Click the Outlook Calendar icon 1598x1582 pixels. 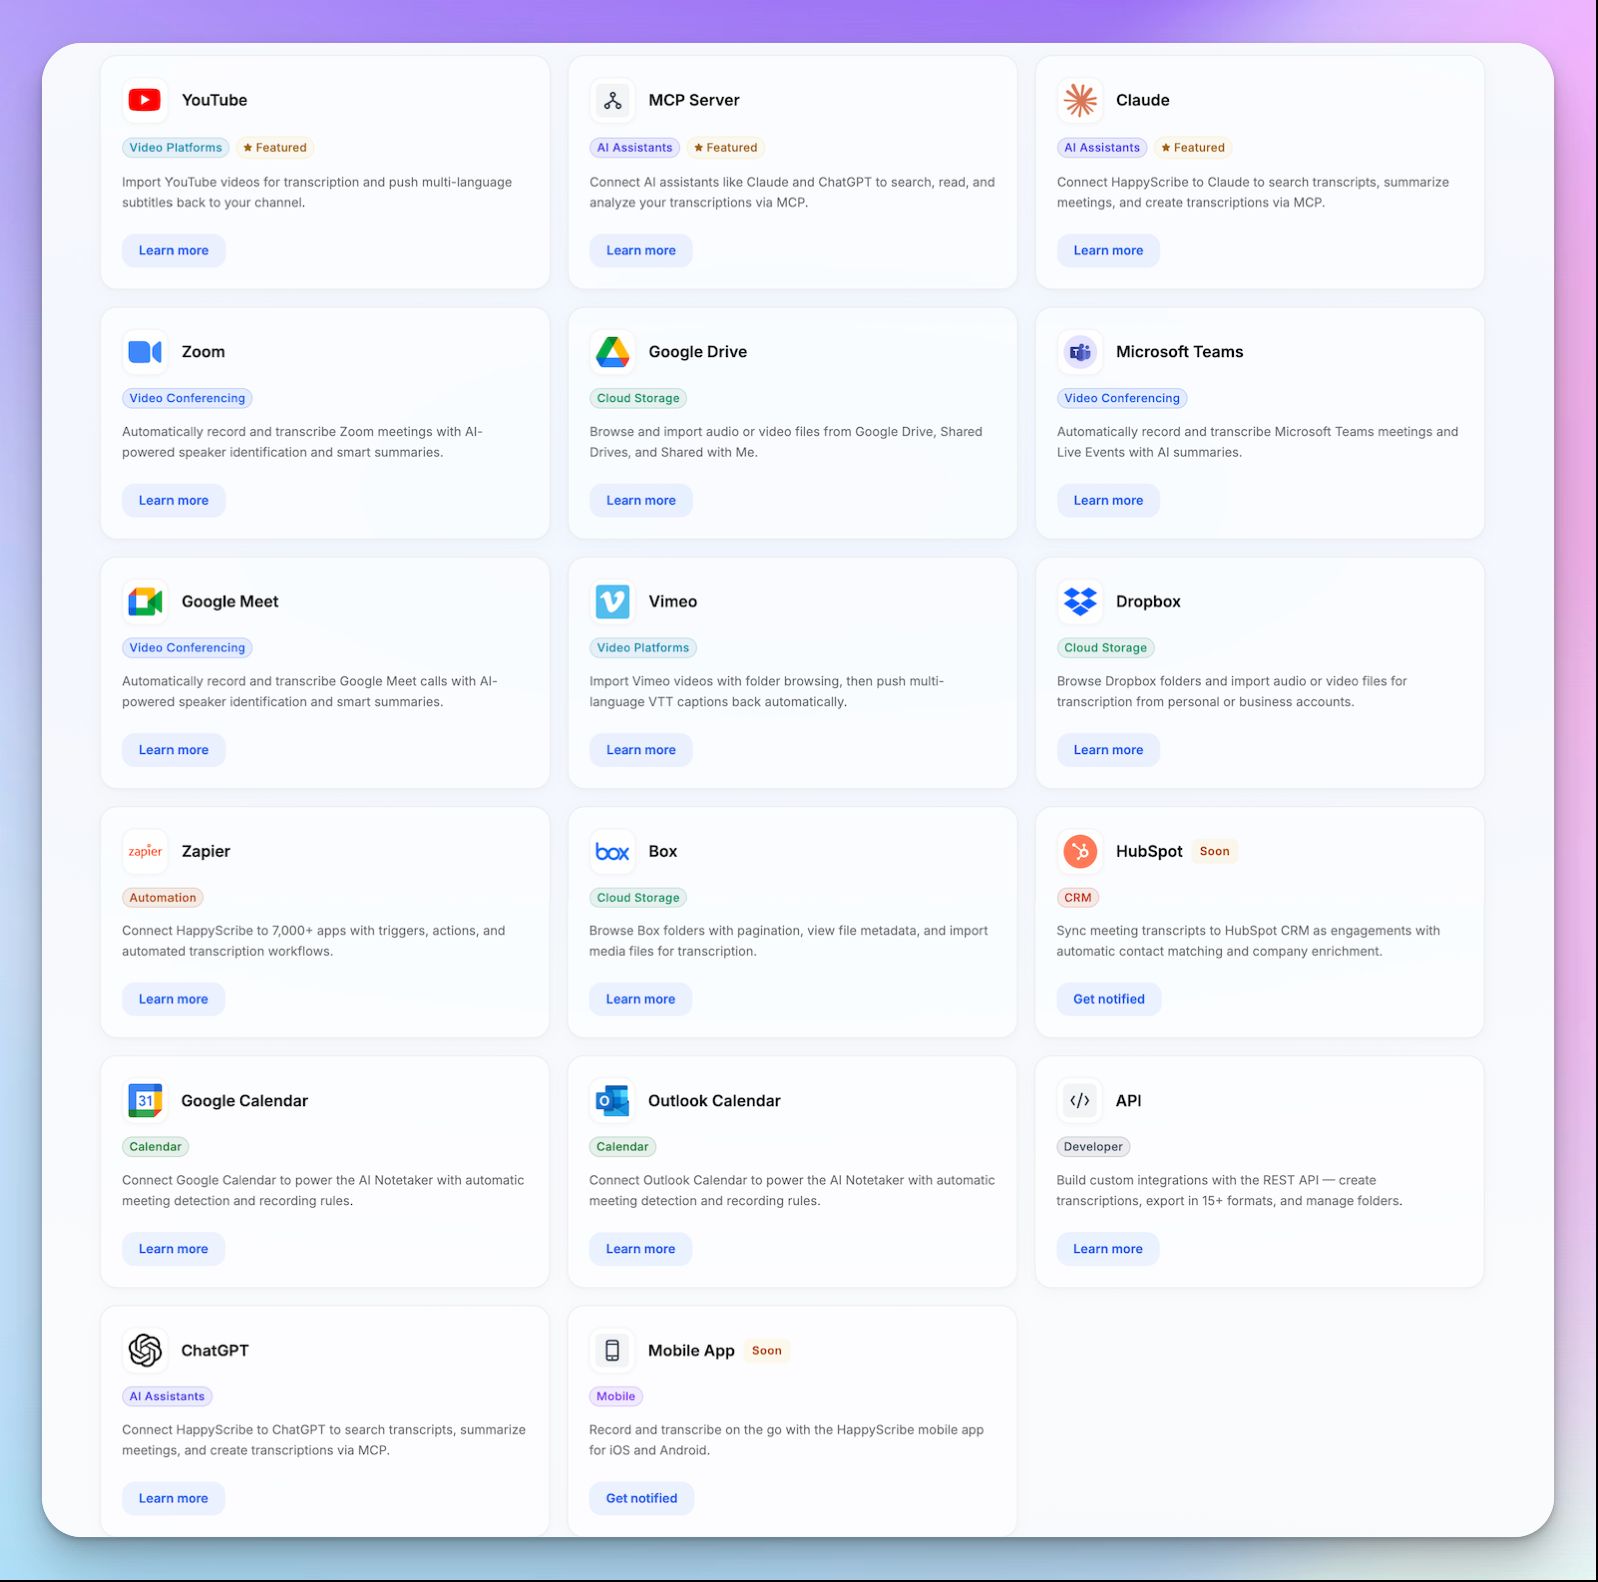(612, 1101)
